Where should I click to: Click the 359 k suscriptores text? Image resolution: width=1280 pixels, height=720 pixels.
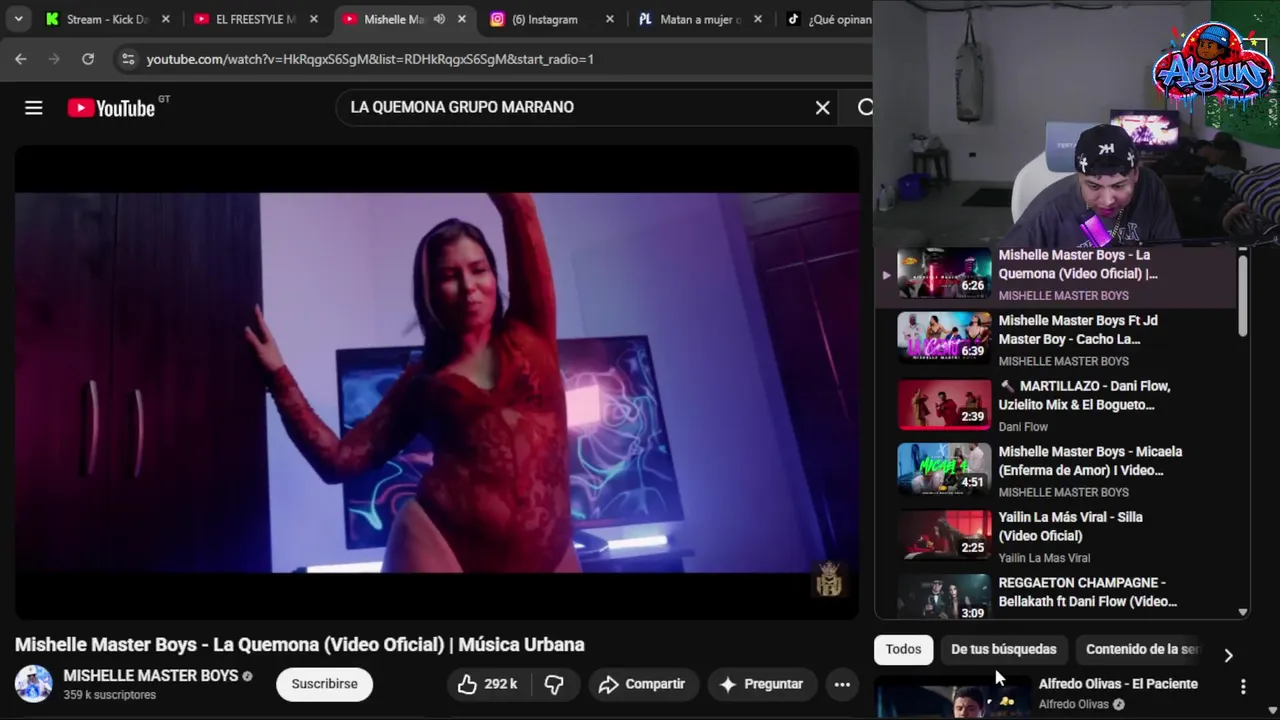[110, 695]
